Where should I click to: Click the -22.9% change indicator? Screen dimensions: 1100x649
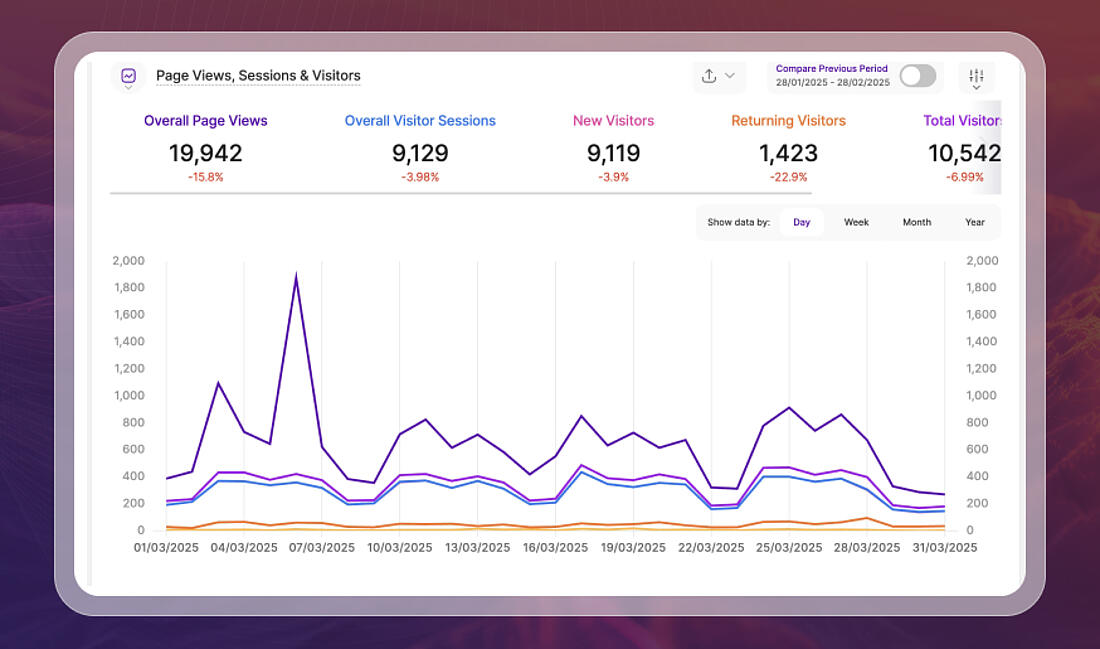[789, 178]
